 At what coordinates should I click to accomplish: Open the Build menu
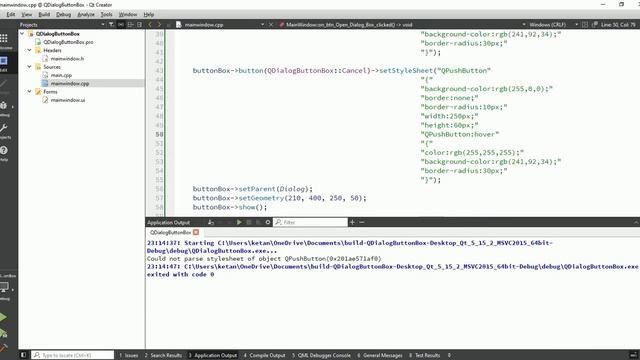(44, 14)
